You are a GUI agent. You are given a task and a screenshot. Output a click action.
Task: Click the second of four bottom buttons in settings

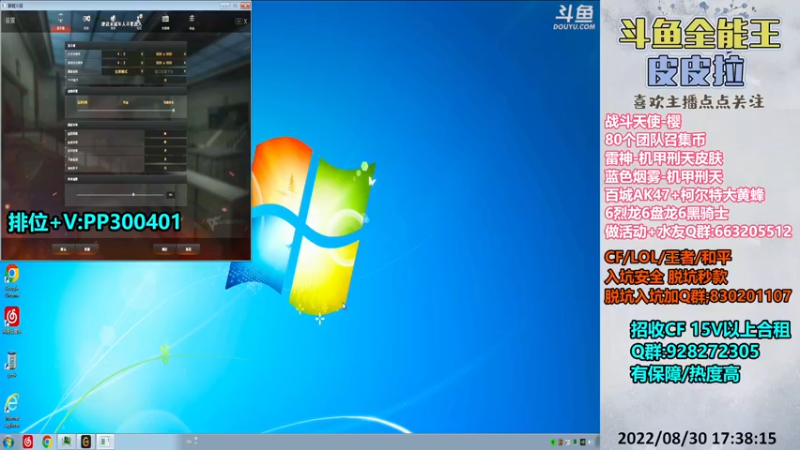[x=87, y=249]
